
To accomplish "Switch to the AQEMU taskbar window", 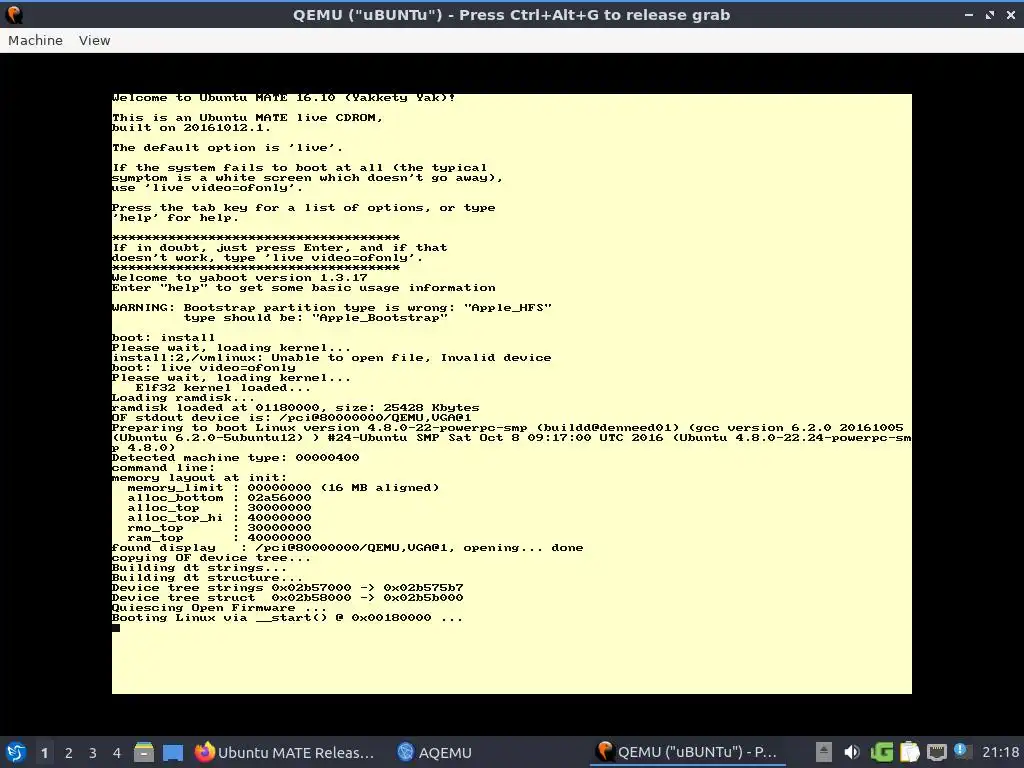I will tap(435, 752).
